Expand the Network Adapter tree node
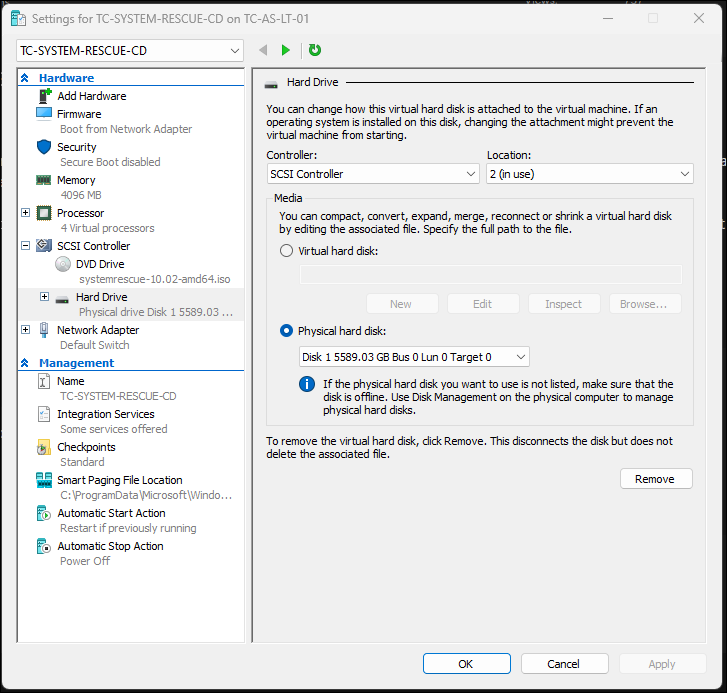 [26, 330]
